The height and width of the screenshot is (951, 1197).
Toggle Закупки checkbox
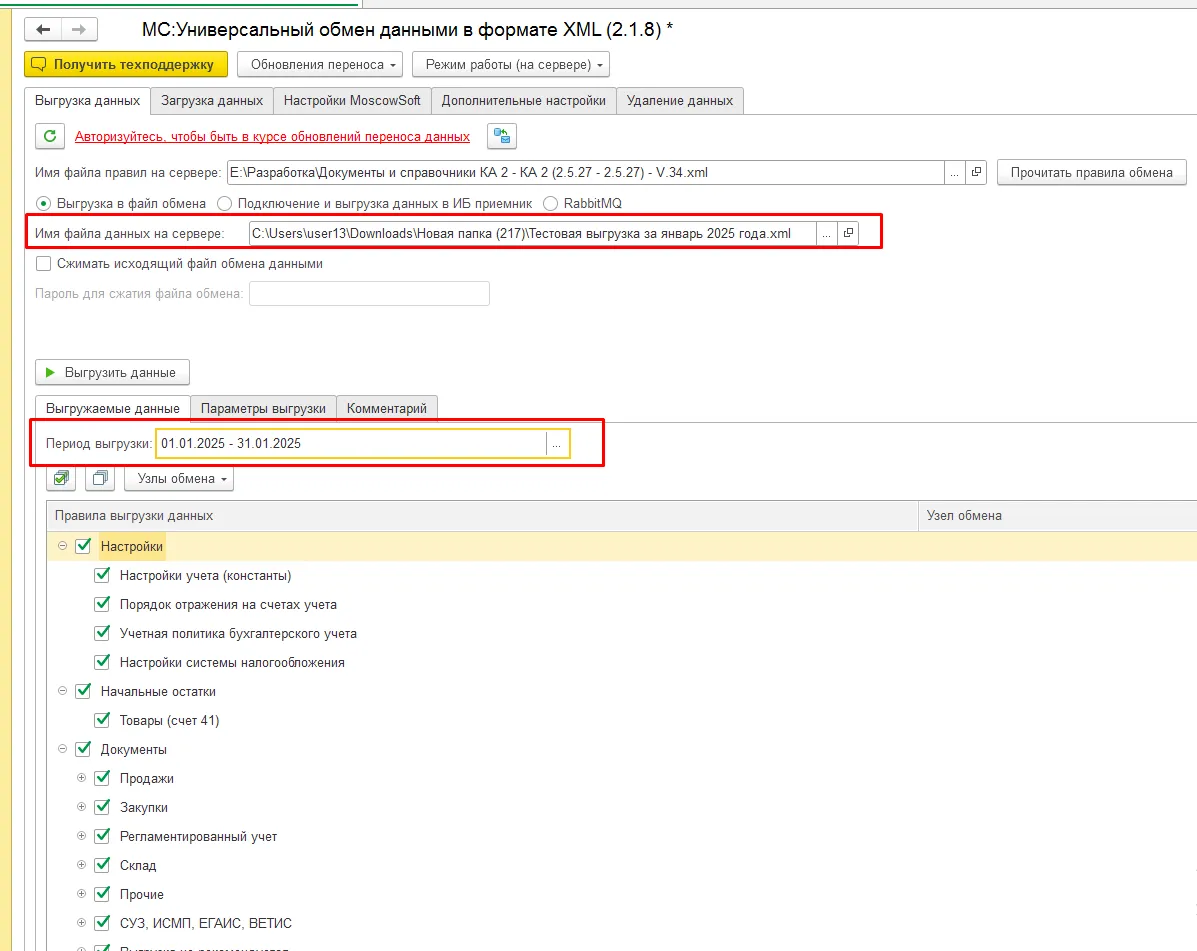click(102, 808)
